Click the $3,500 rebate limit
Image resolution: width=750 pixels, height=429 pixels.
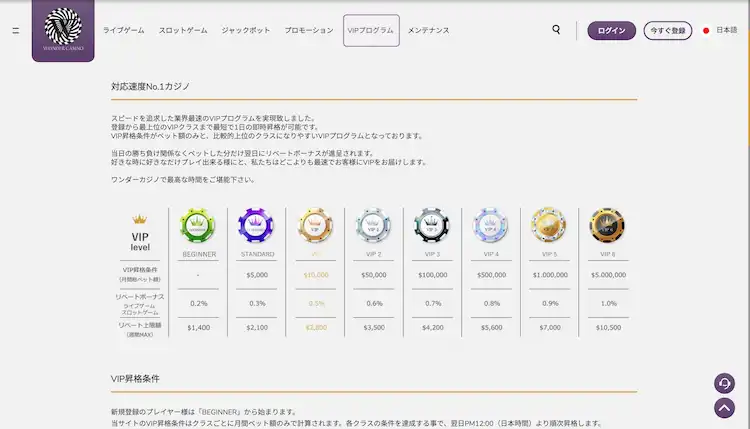click(374, 328)
